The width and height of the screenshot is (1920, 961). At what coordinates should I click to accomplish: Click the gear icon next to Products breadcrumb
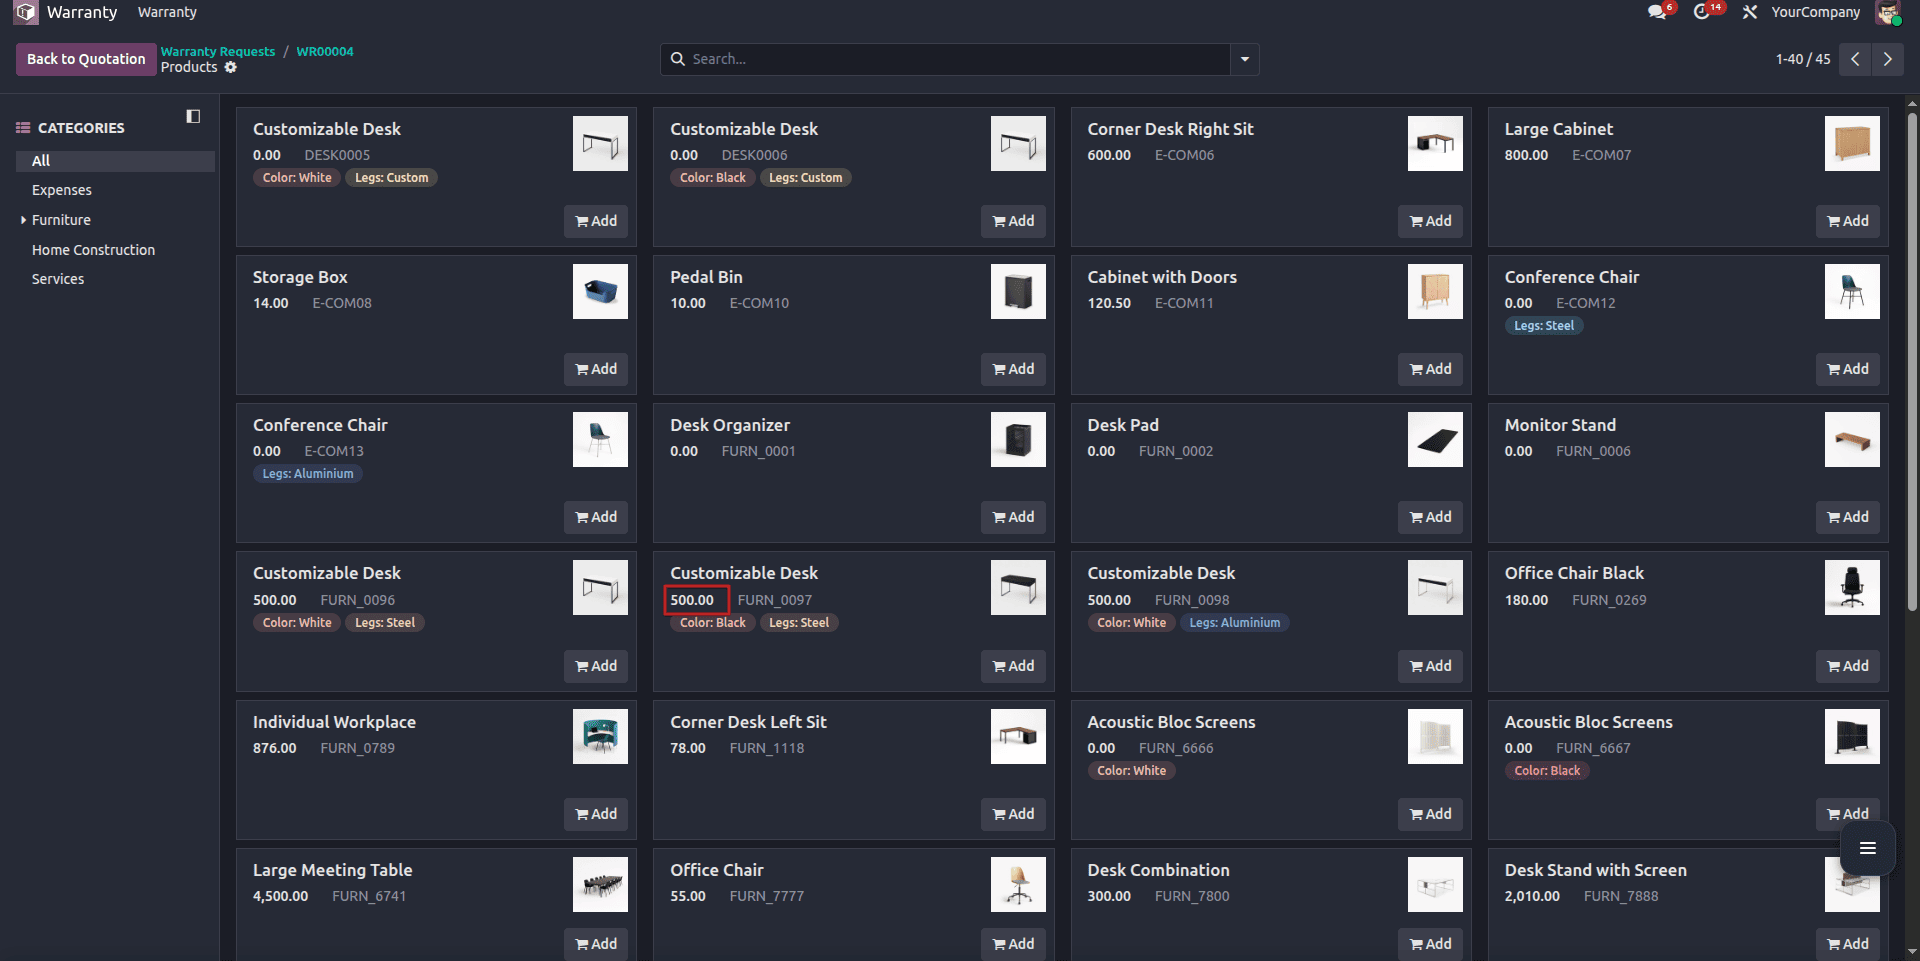coord(231,67)
